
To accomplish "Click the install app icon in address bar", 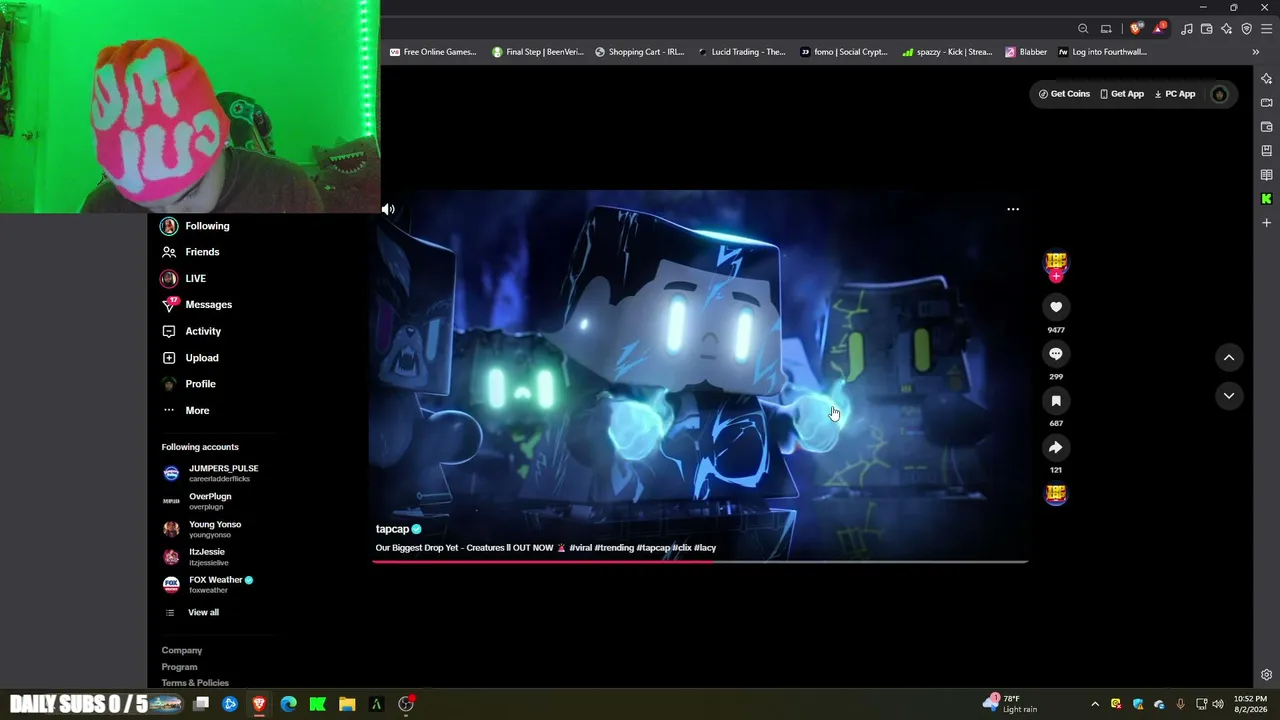I will pos(1106,29).
